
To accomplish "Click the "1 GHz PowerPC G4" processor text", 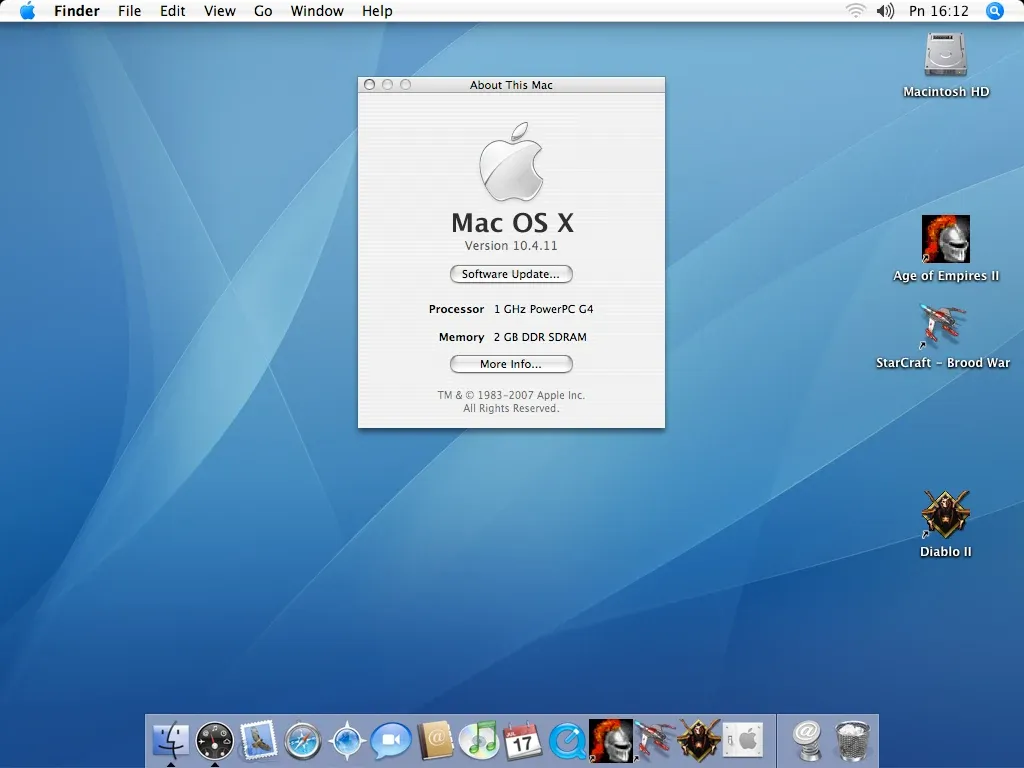I will tap(543, 309).
